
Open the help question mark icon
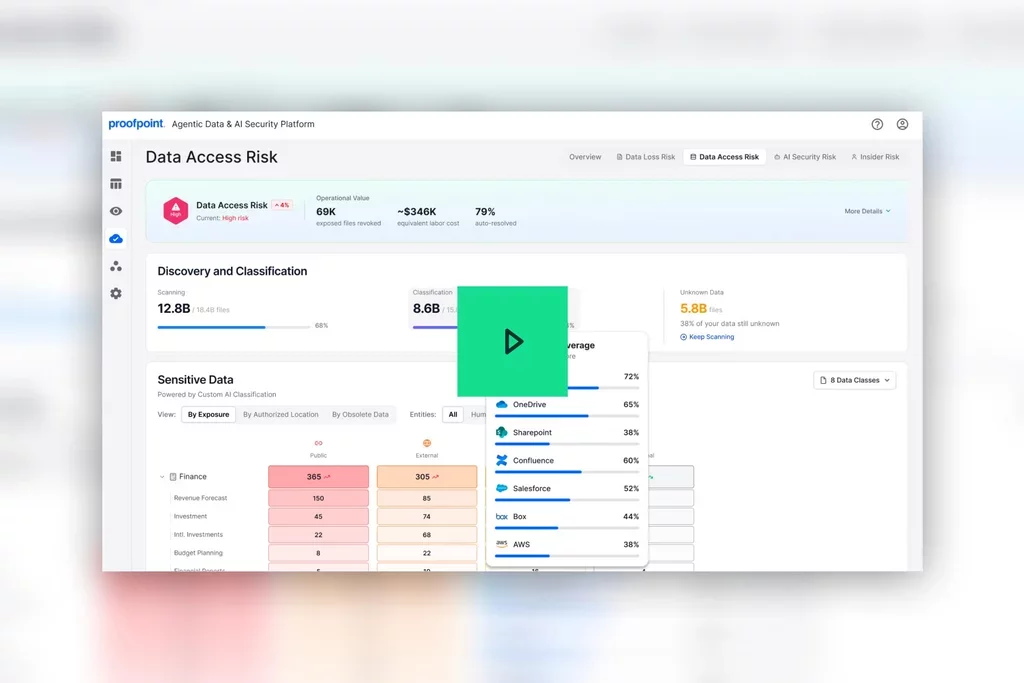coord(877,124)
